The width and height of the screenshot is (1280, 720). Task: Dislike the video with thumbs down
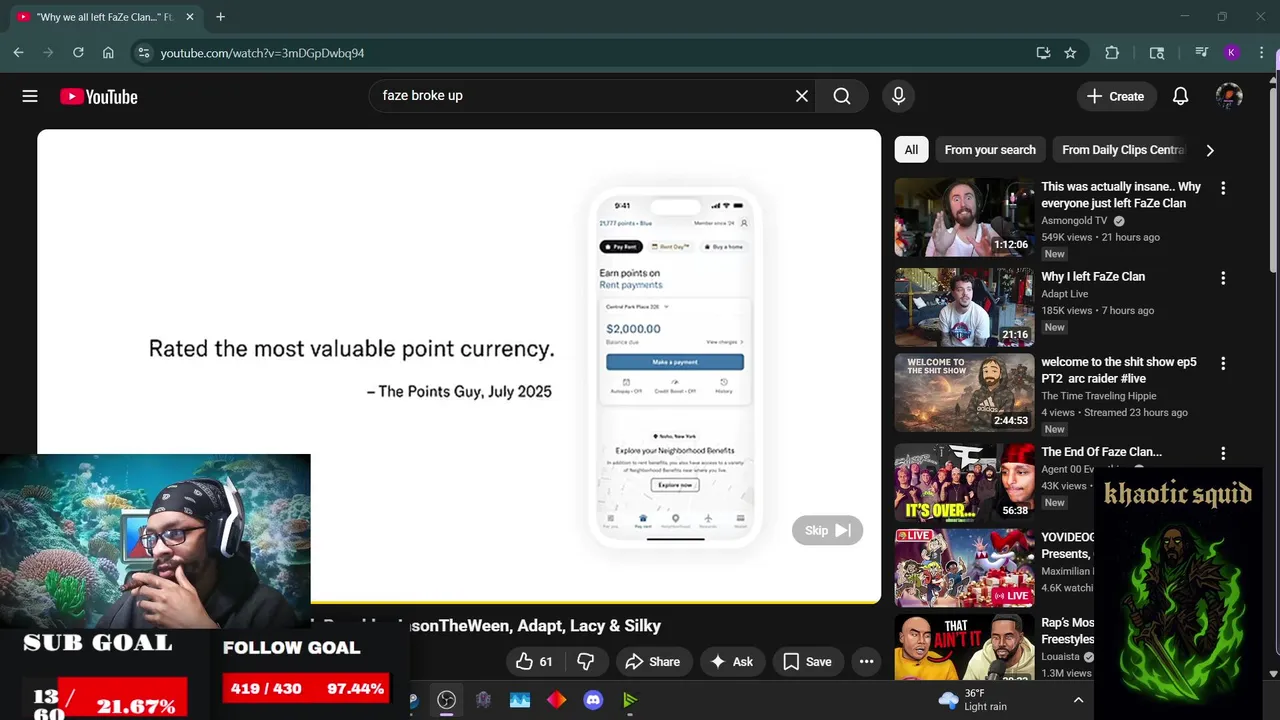click(x=586, y=661)
